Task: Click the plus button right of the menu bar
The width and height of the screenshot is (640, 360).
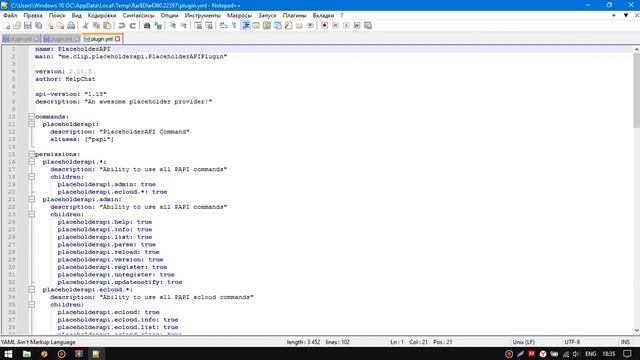Action: click(613, 16)
